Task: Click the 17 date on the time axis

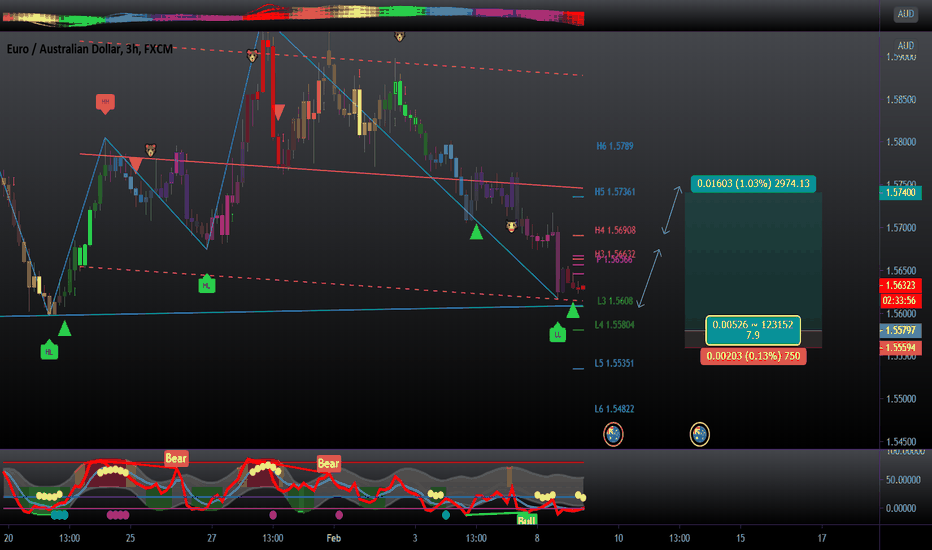Action: [821, 538]
